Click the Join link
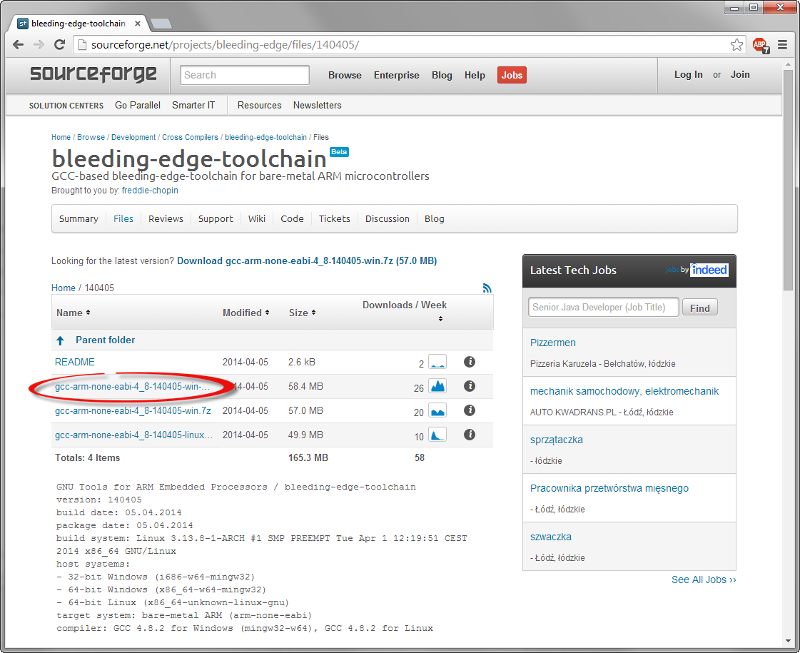The image size is (800, 653). point(740,74)
